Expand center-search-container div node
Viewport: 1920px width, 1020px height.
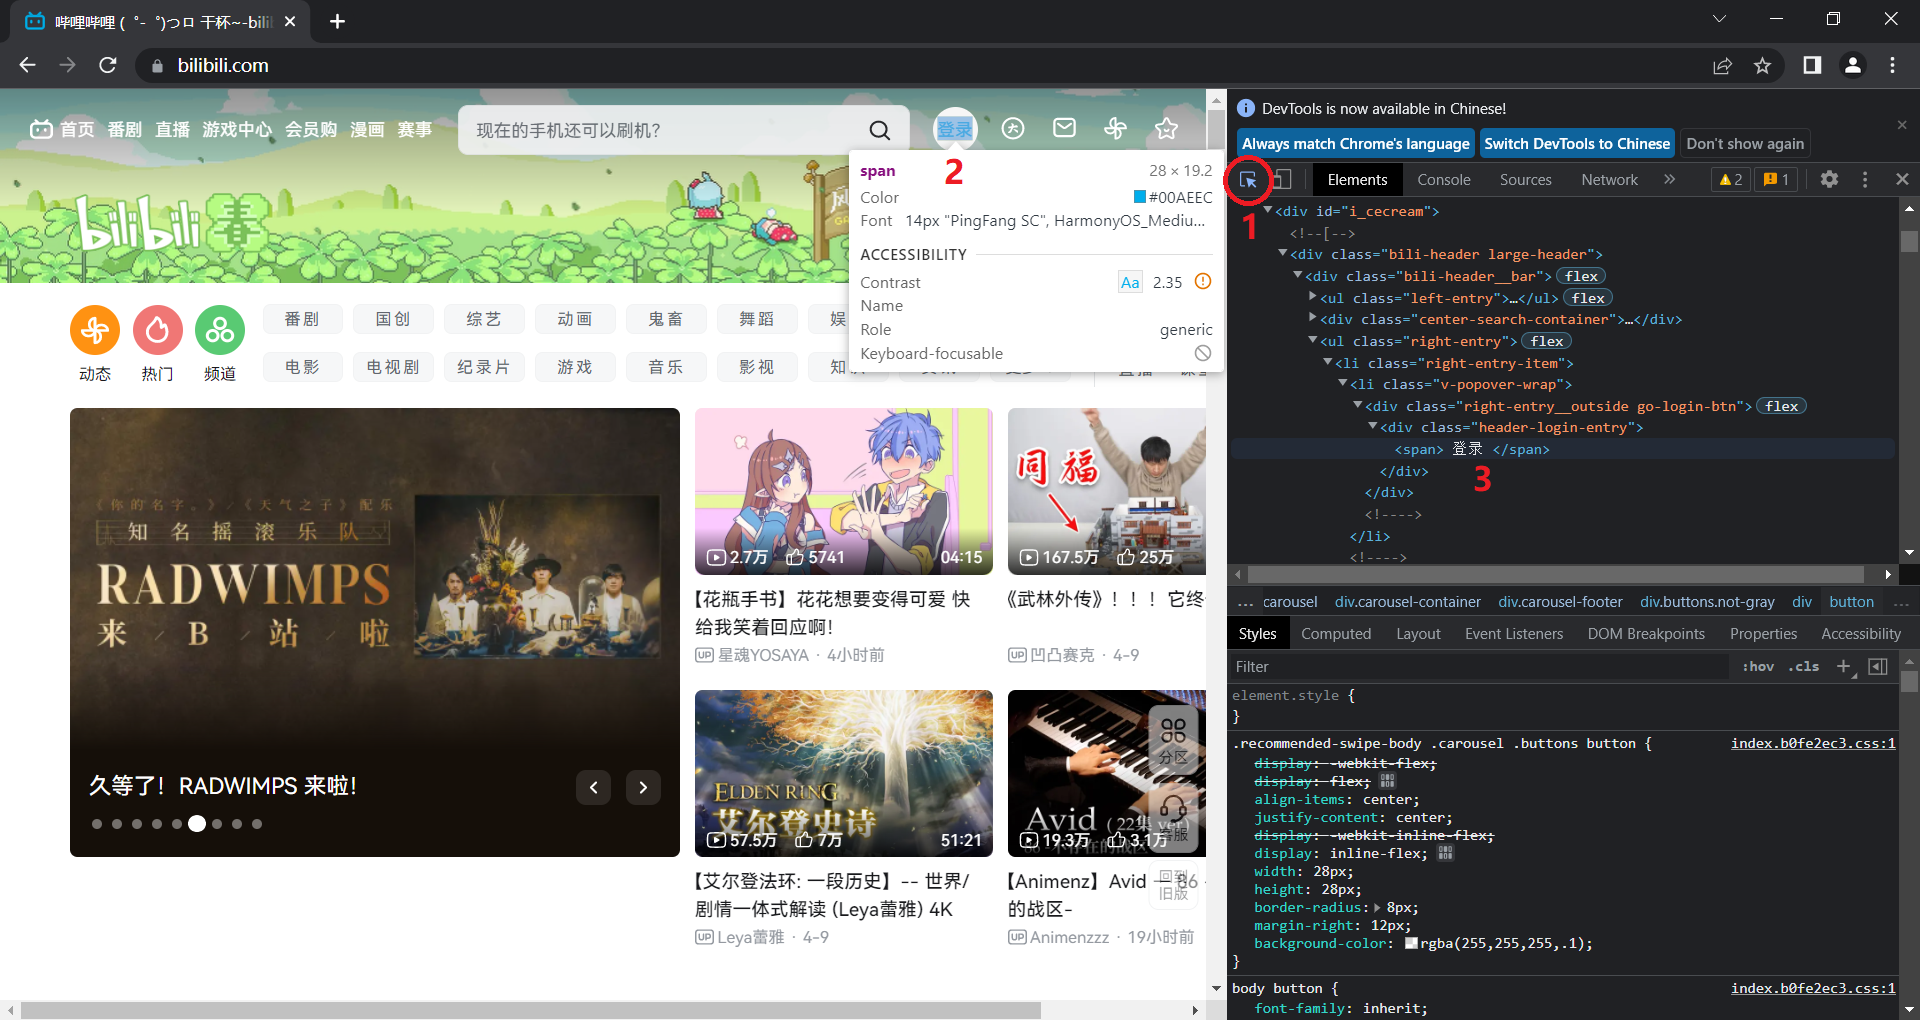click(x=1313, y=319)
